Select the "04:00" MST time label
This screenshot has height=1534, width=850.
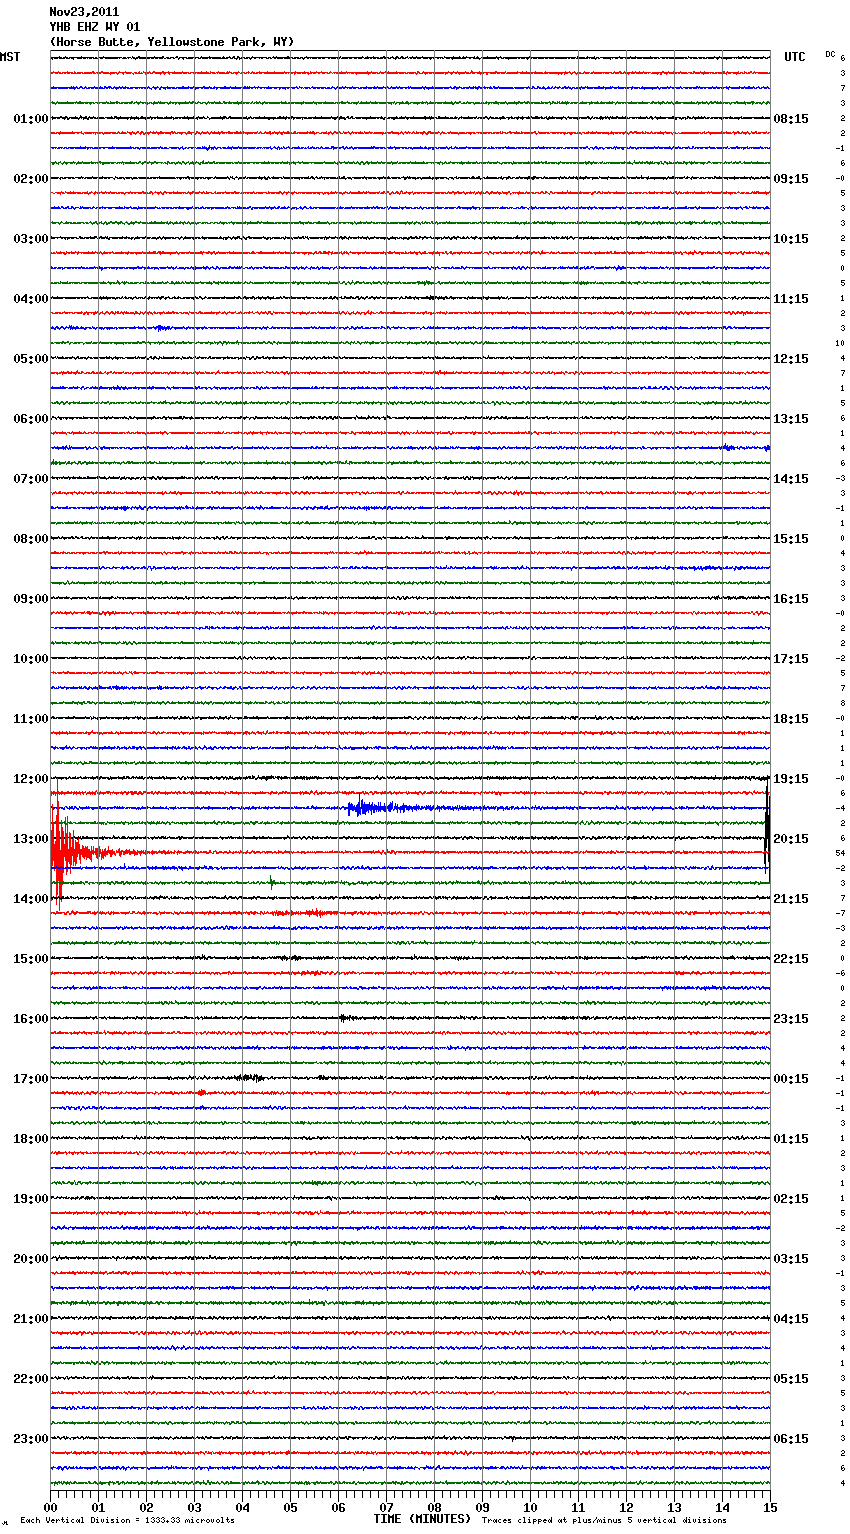[x=31, y=299]
